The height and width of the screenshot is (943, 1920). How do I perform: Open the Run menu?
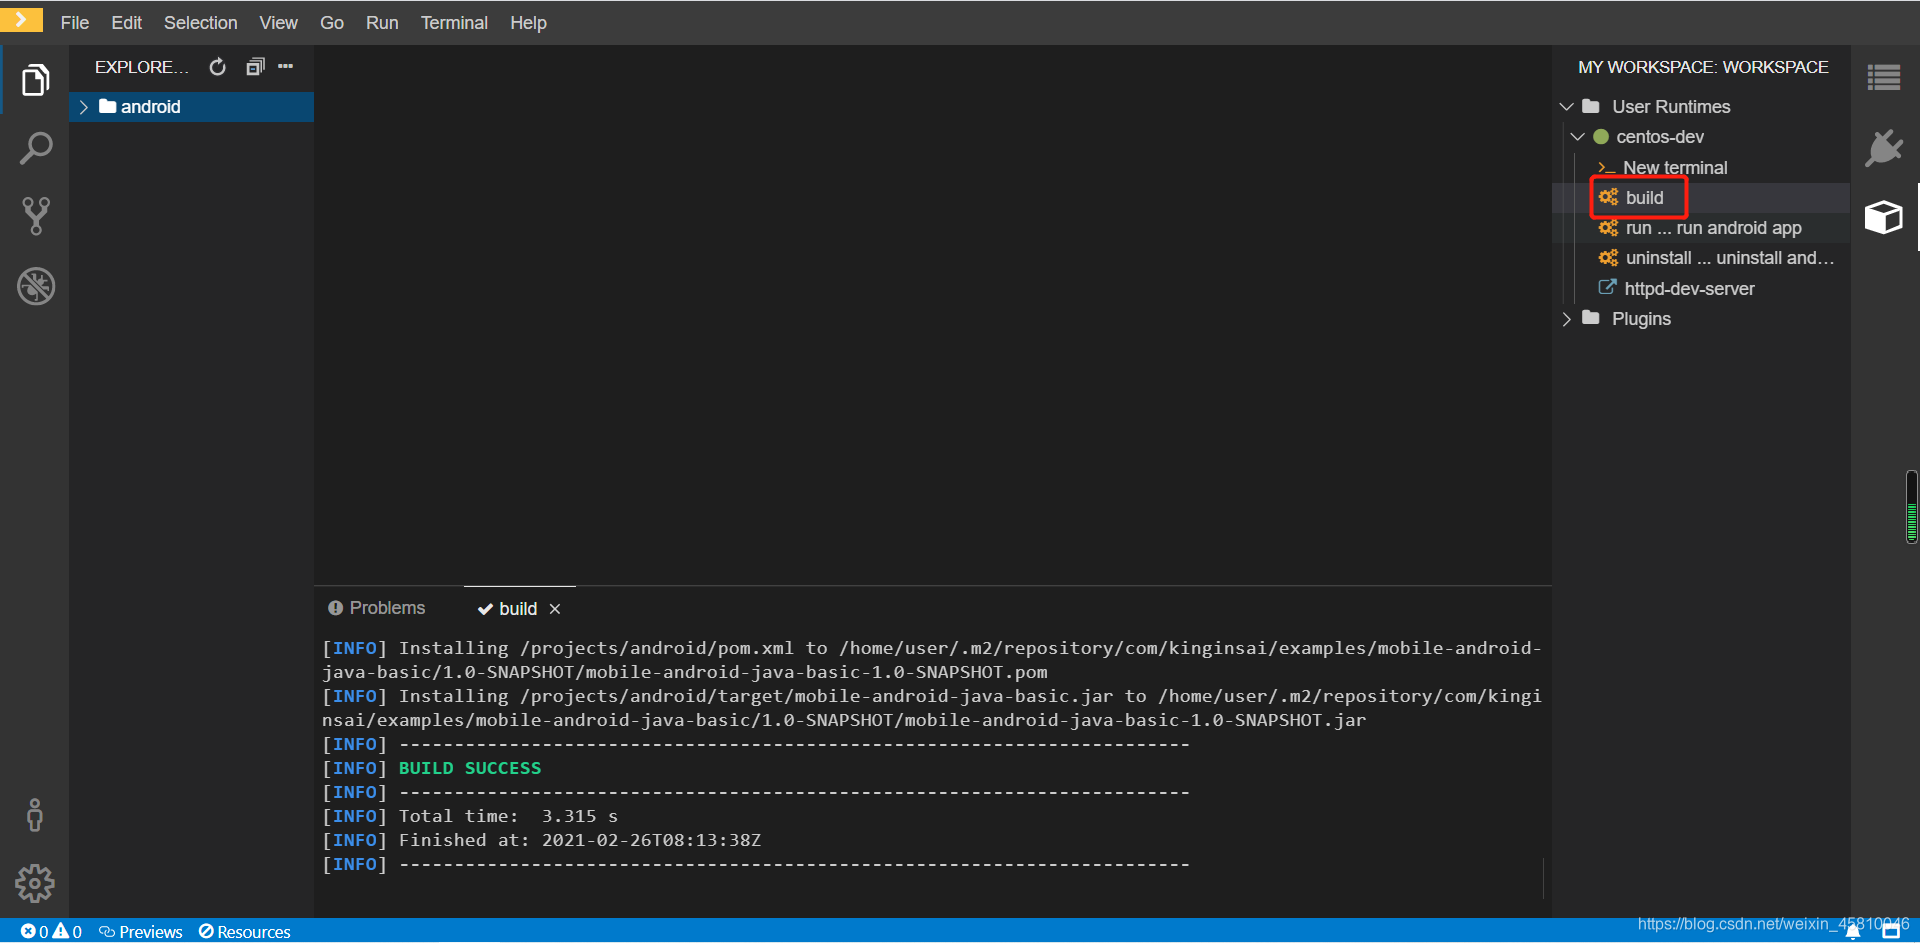382,22
